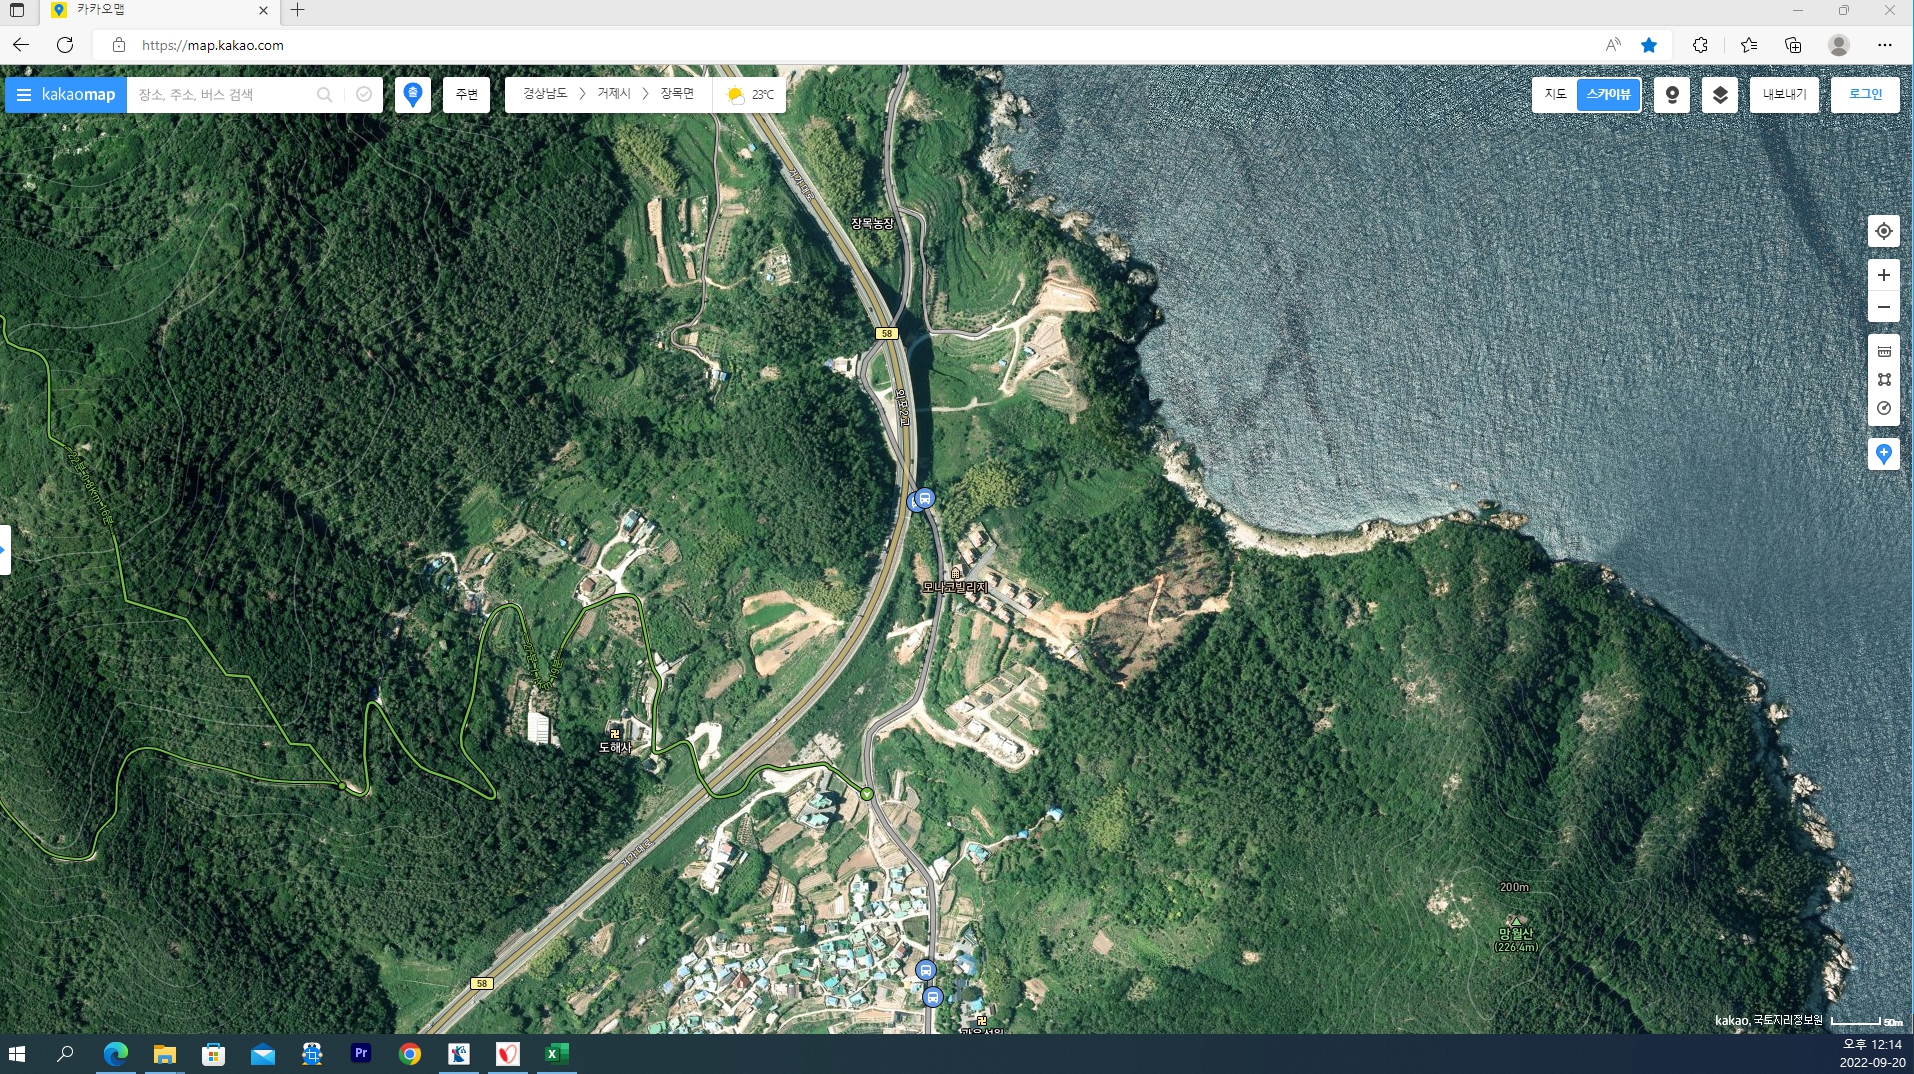Click the 로그인 login link
This screenshot has width=1914, height=1074.
pyautogui.click(x=1864, y=95)
